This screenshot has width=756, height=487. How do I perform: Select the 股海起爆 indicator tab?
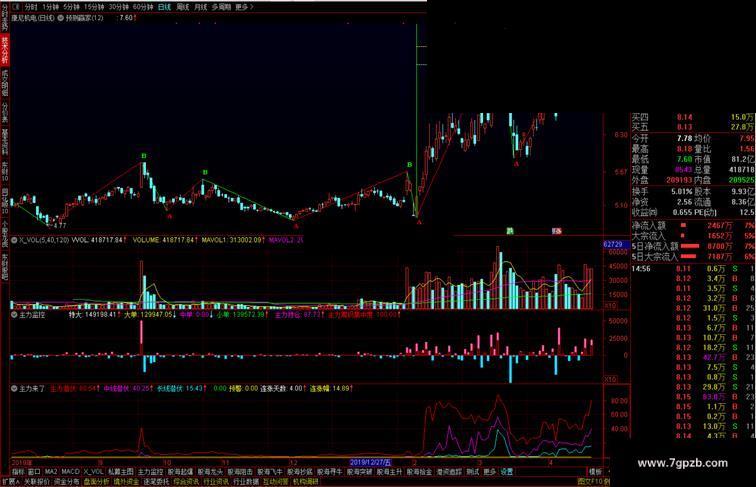[180, 472]
